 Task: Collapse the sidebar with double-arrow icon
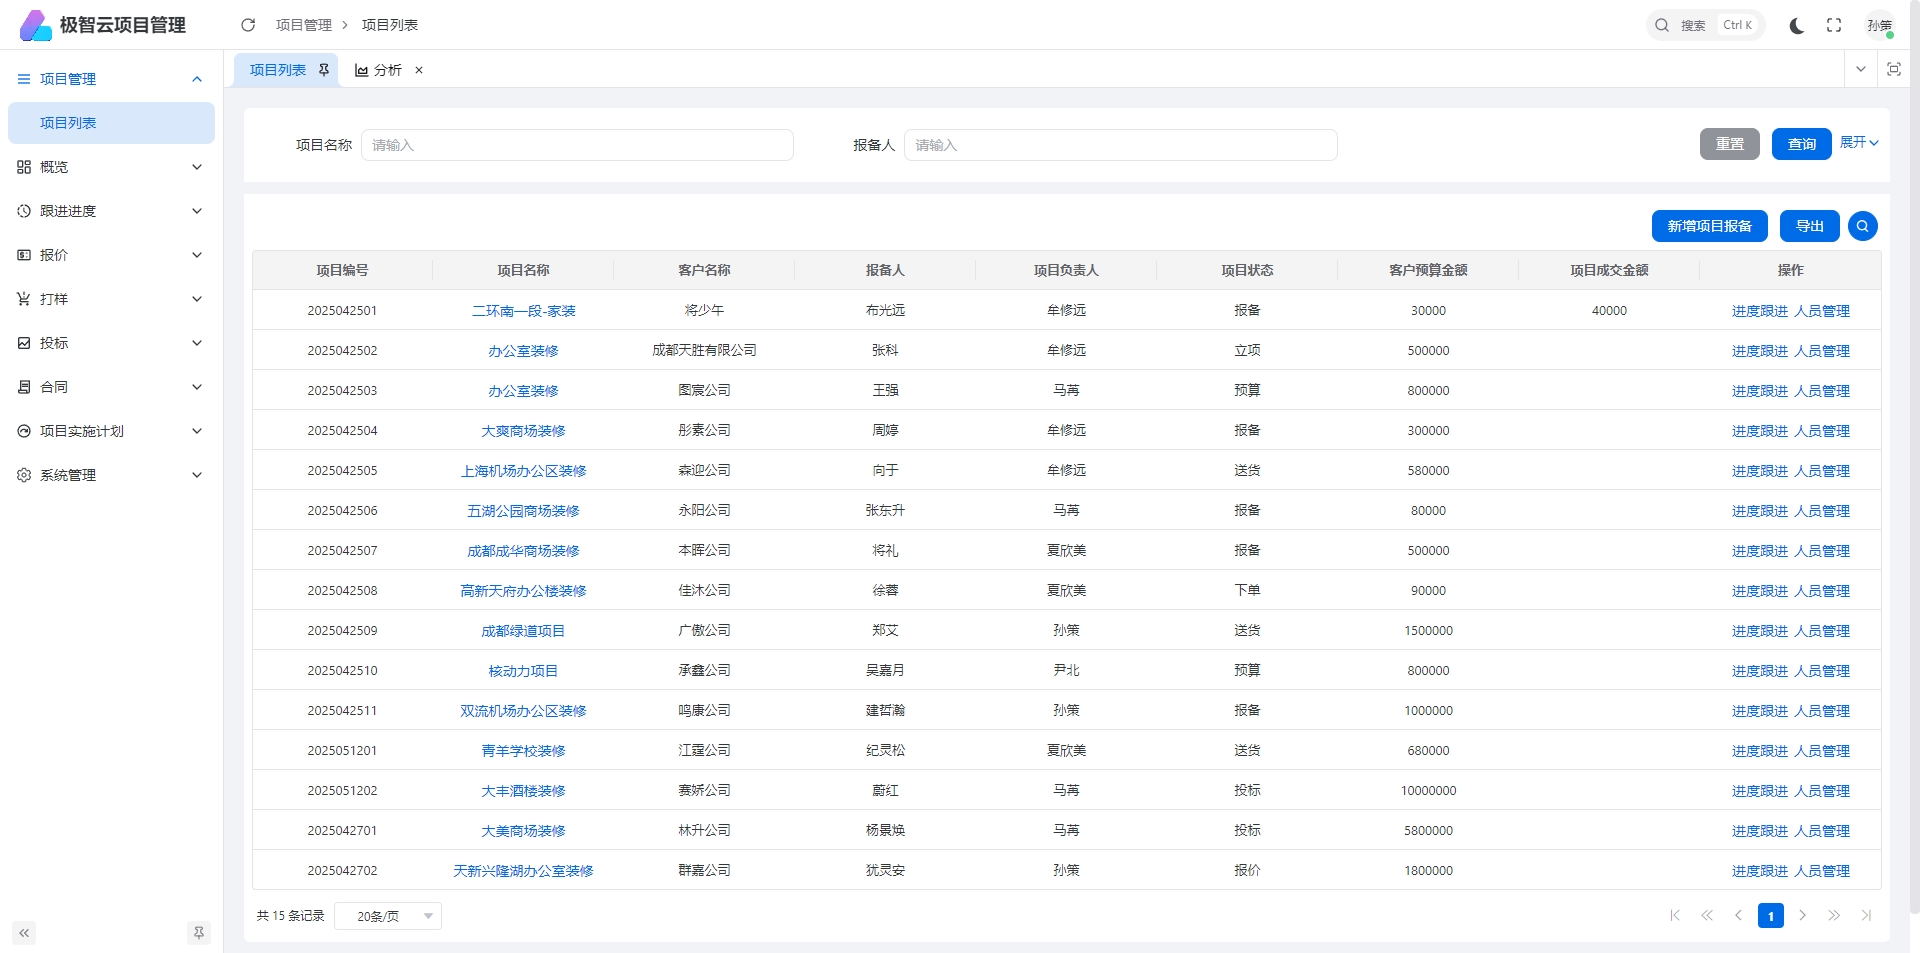tap(24, 933)
